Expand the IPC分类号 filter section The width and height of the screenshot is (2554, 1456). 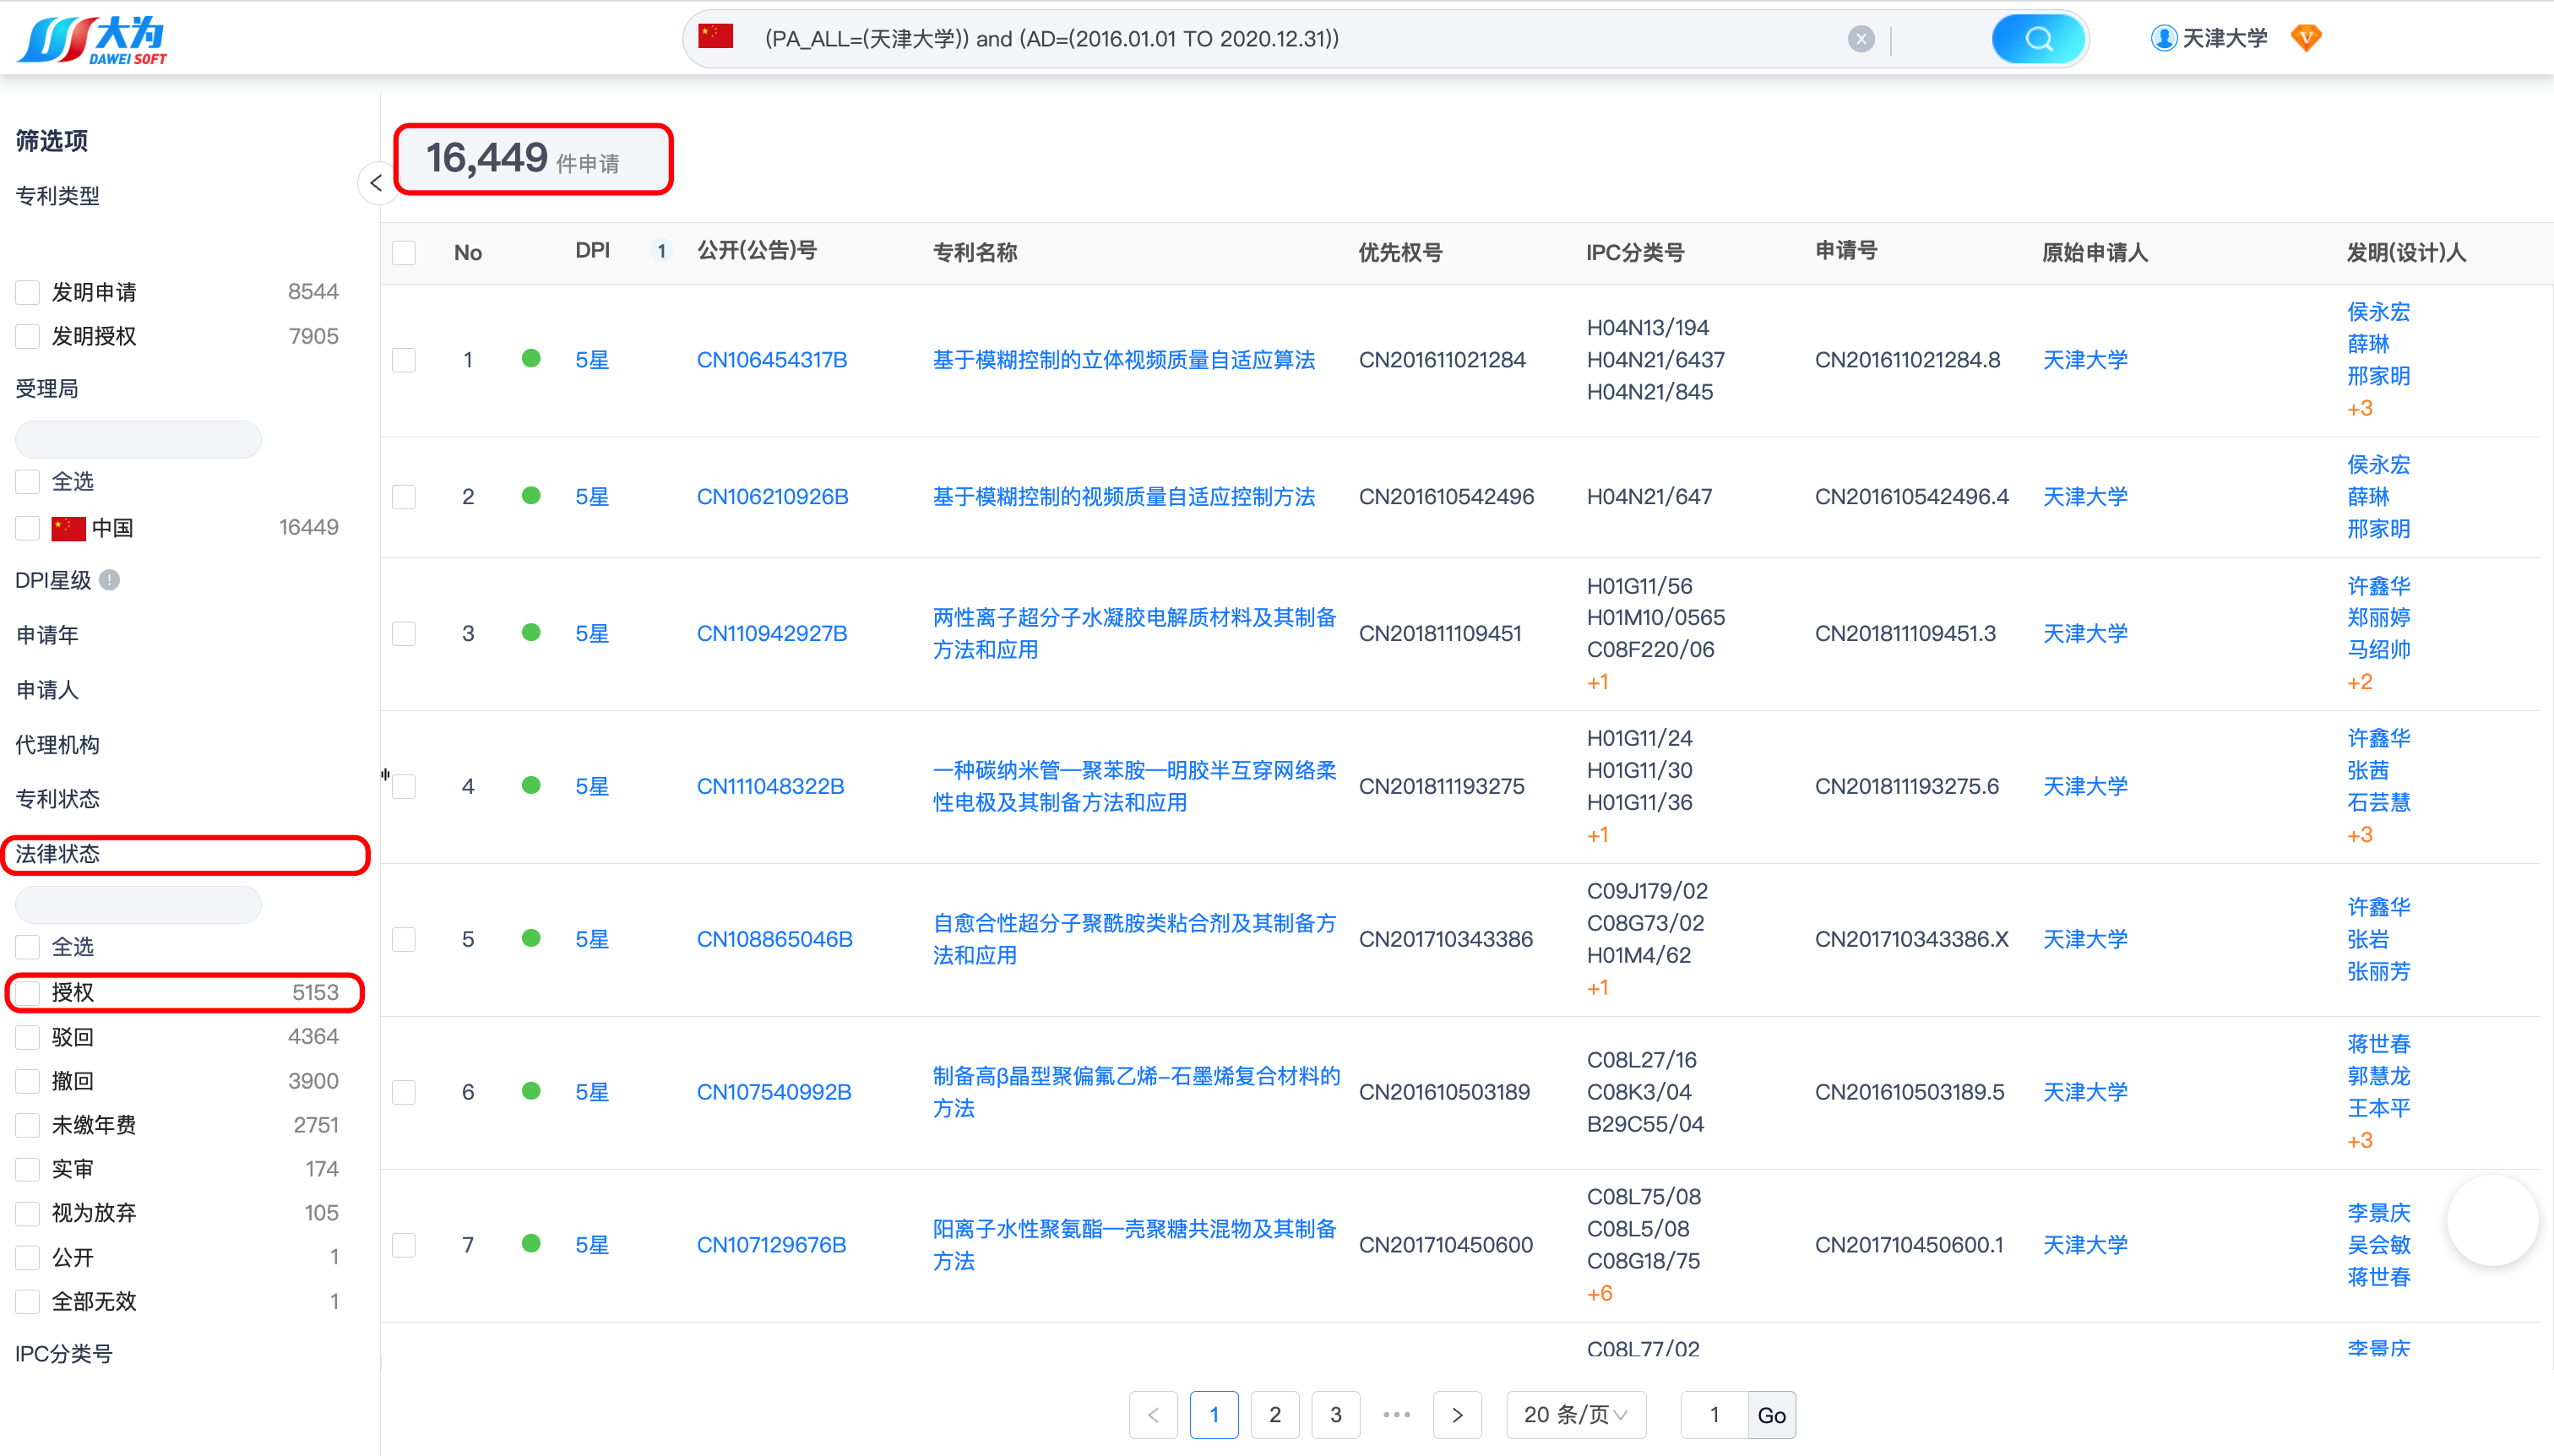coord(63,1354)
